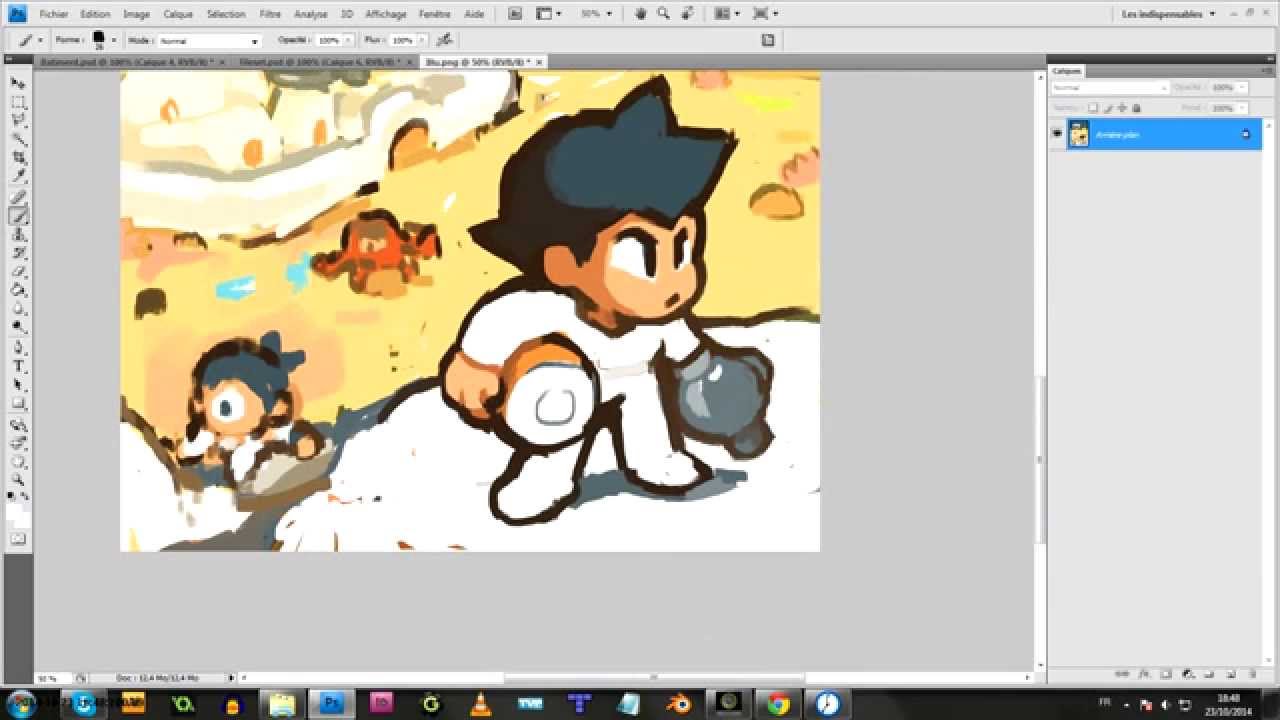This screenshot has height=720, width=1280.
Task: Open the Calque menu
Action: (x=178, y=14)
